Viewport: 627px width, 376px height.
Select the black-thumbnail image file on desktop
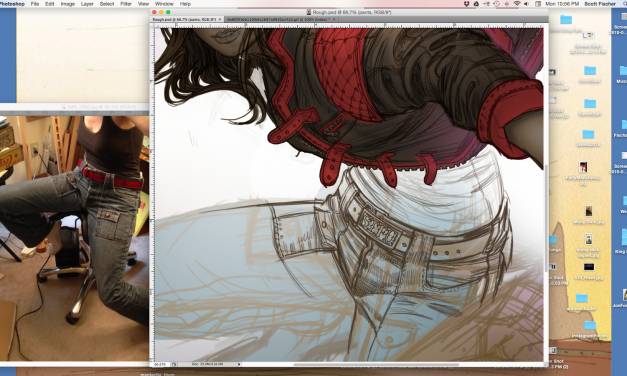tap(589, 267)
